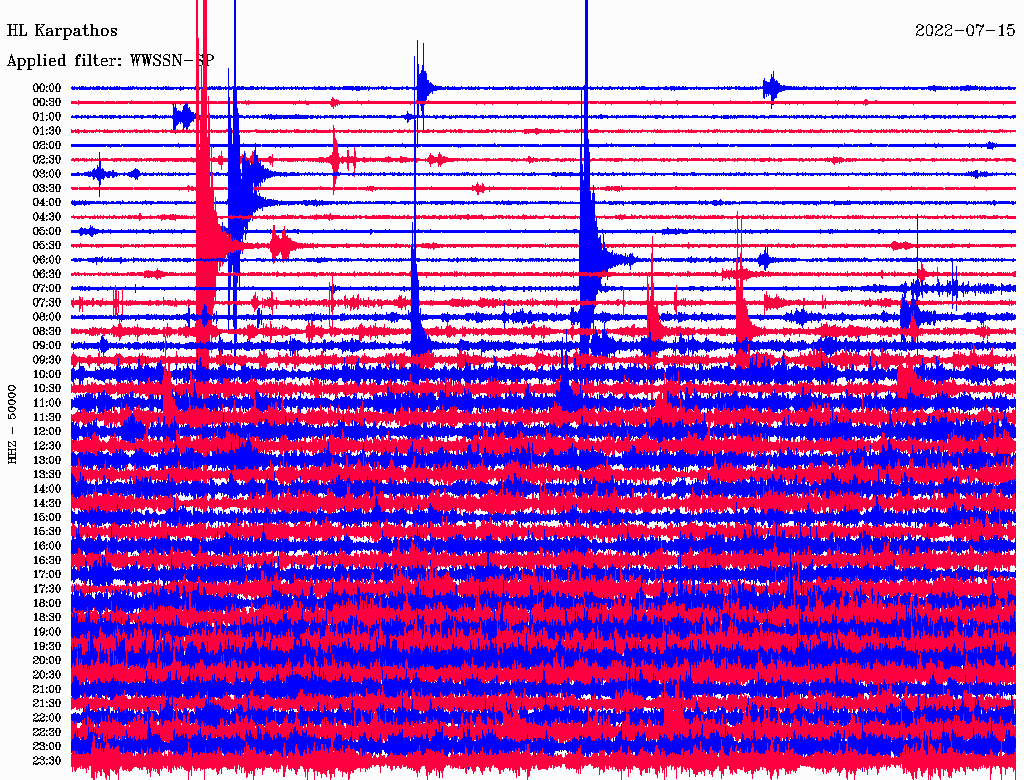Select the 04:30 time label
Screen dimensions: 1024x780
click(x=47, y=216)
